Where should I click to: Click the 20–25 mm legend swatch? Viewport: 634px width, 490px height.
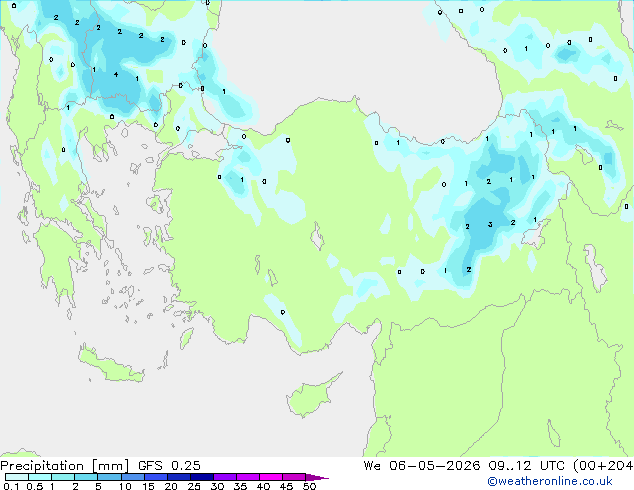click(x=179, y=477)
